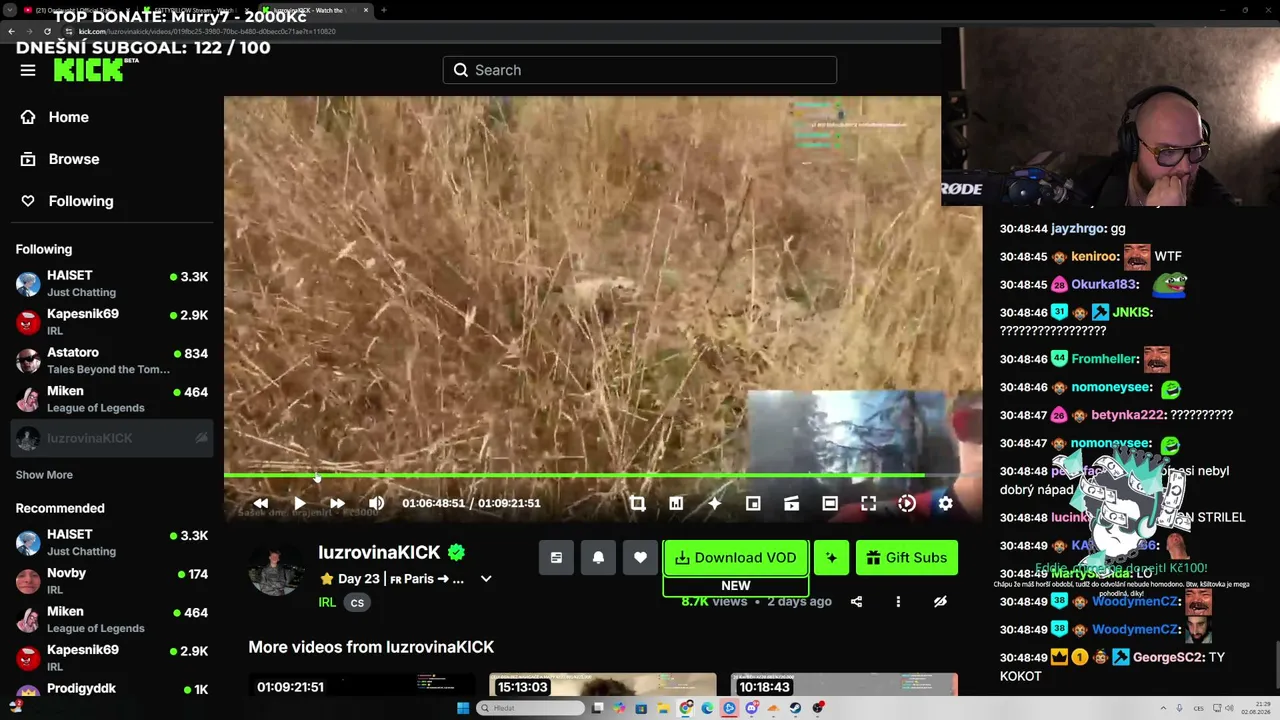Enable picture-in-picture mode
The image size is (1280, 720).
(x=753, y=503)
